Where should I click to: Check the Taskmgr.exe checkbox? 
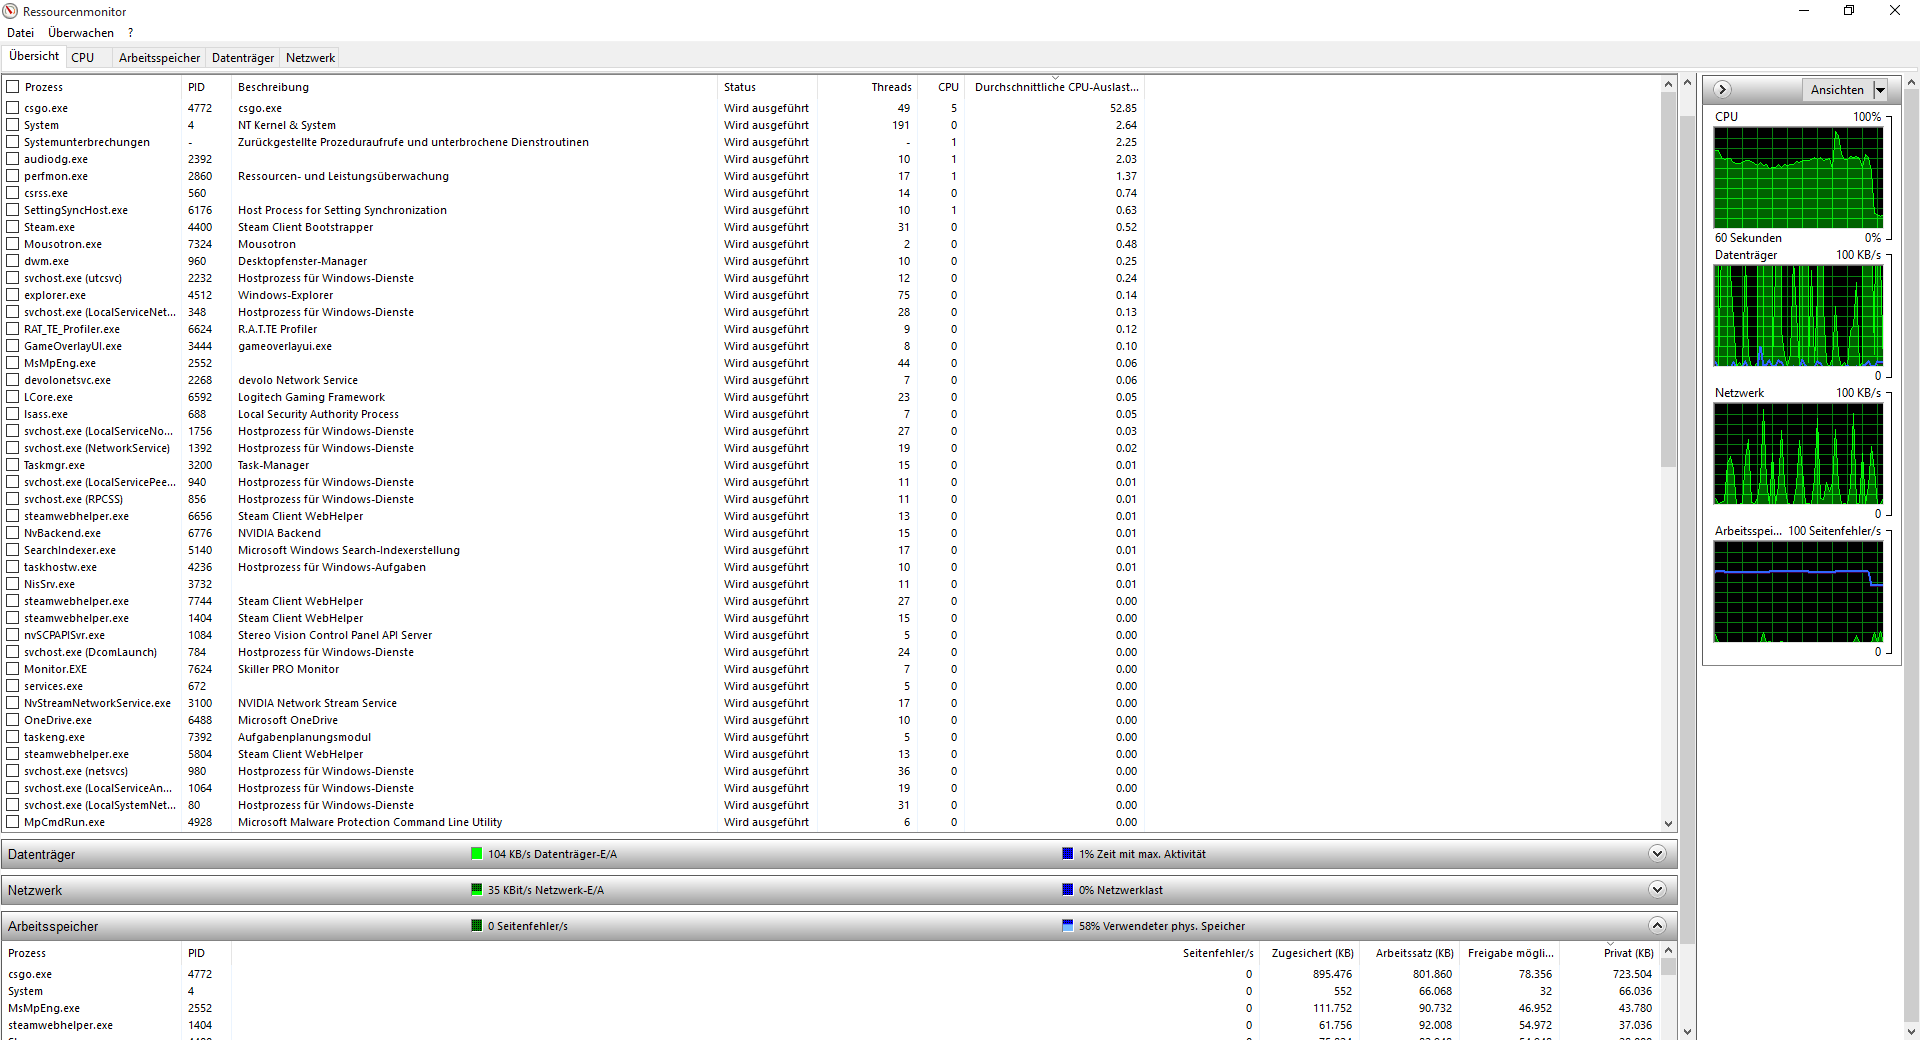[13, 465]
